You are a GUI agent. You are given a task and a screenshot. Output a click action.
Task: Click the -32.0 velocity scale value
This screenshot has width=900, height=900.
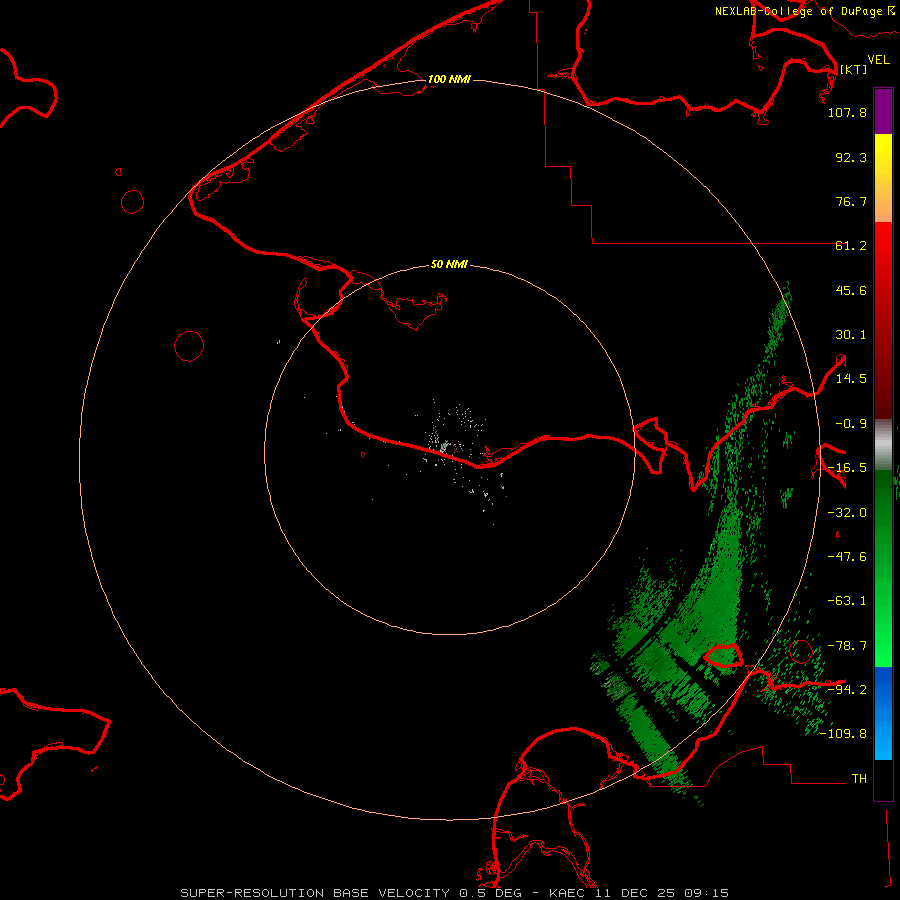[847, 513]
